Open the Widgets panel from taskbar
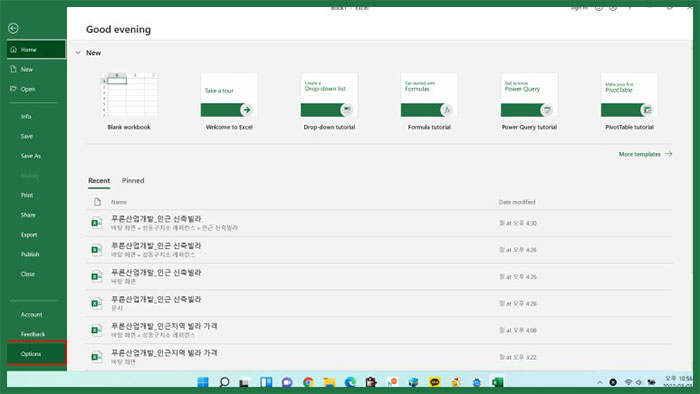This screenshot has height=394, width=700. (266, 382)
